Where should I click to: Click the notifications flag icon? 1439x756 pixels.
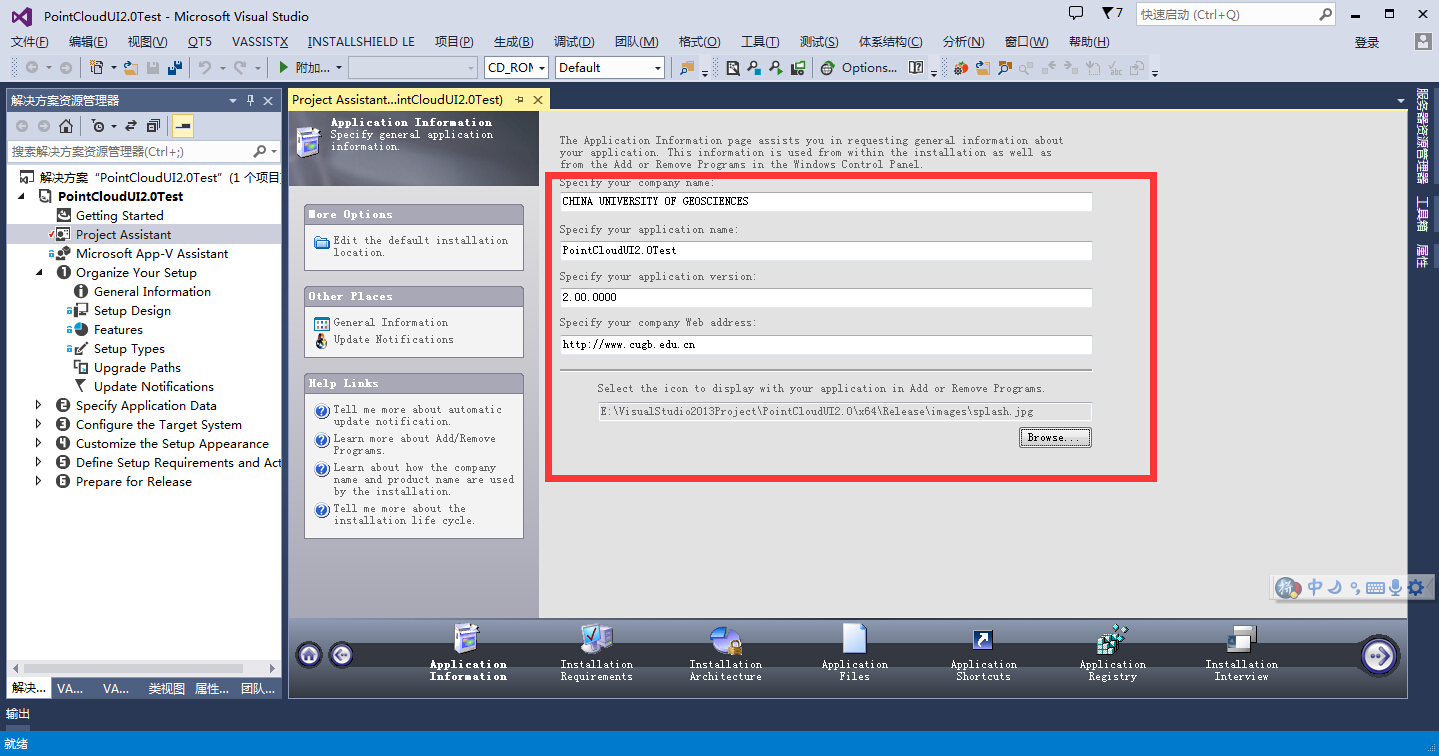point(1107,14)
